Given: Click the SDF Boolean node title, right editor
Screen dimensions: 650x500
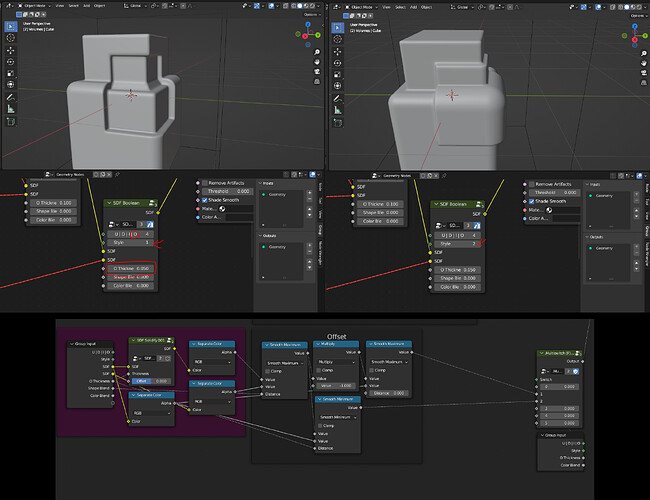Looking at the screenshot, I should pyautogui.click(x=453, y=204).
